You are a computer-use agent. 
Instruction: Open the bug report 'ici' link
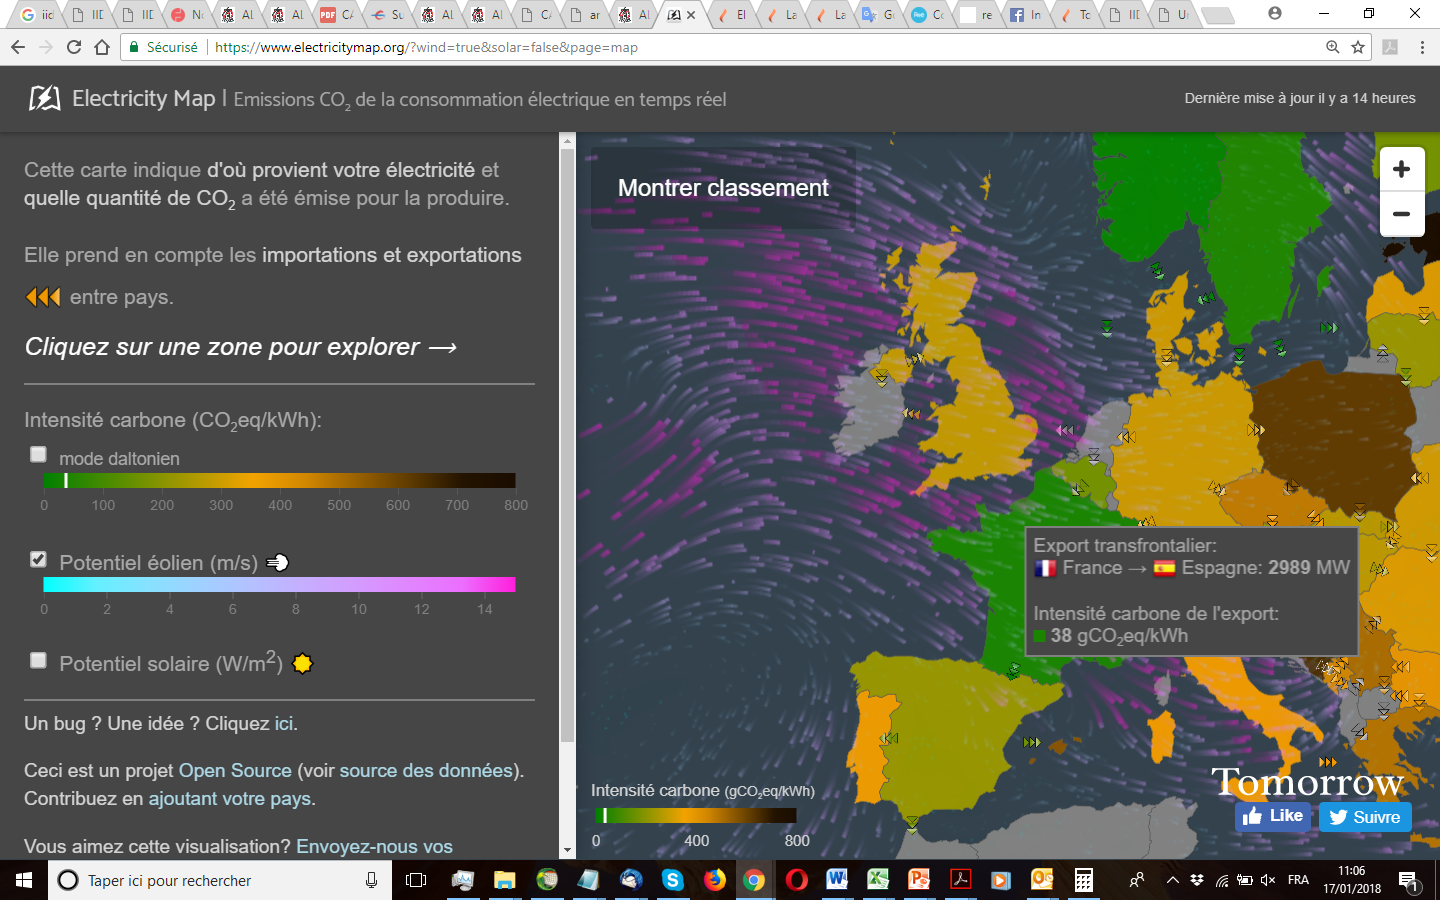coord(284,723)
